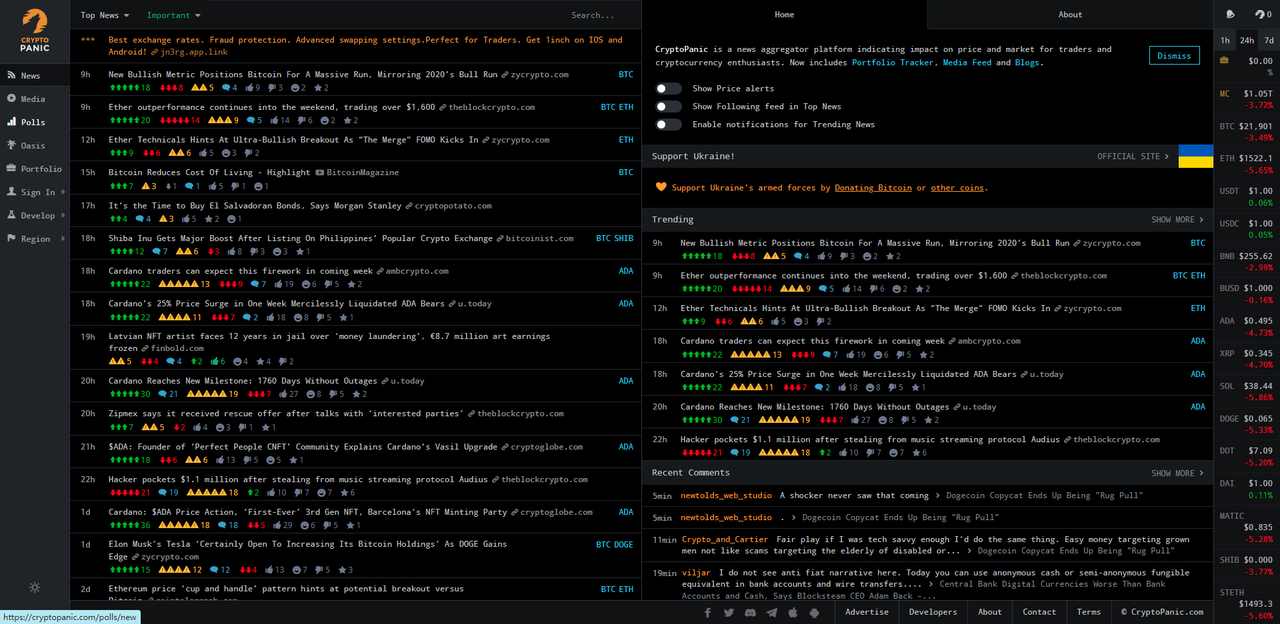Enable the Show Price alerts switch
This screenshot has width=1280, height=624.
pos(668,88)
